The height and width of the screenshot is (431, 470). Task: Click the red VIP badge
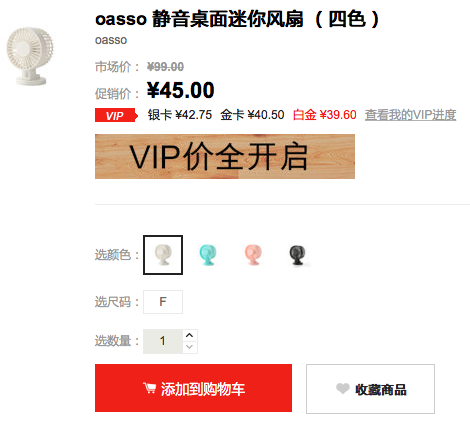[116, 115]
